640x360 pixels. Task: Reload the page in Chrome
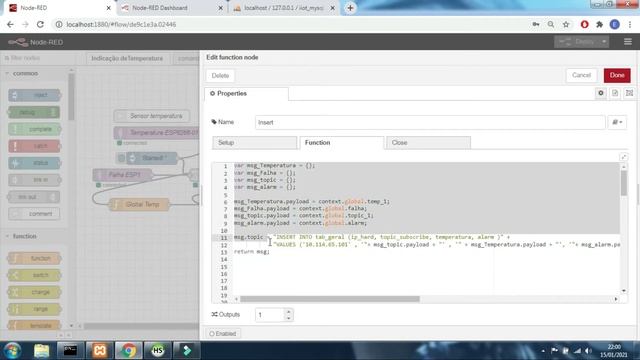click(x=40, y=24)
